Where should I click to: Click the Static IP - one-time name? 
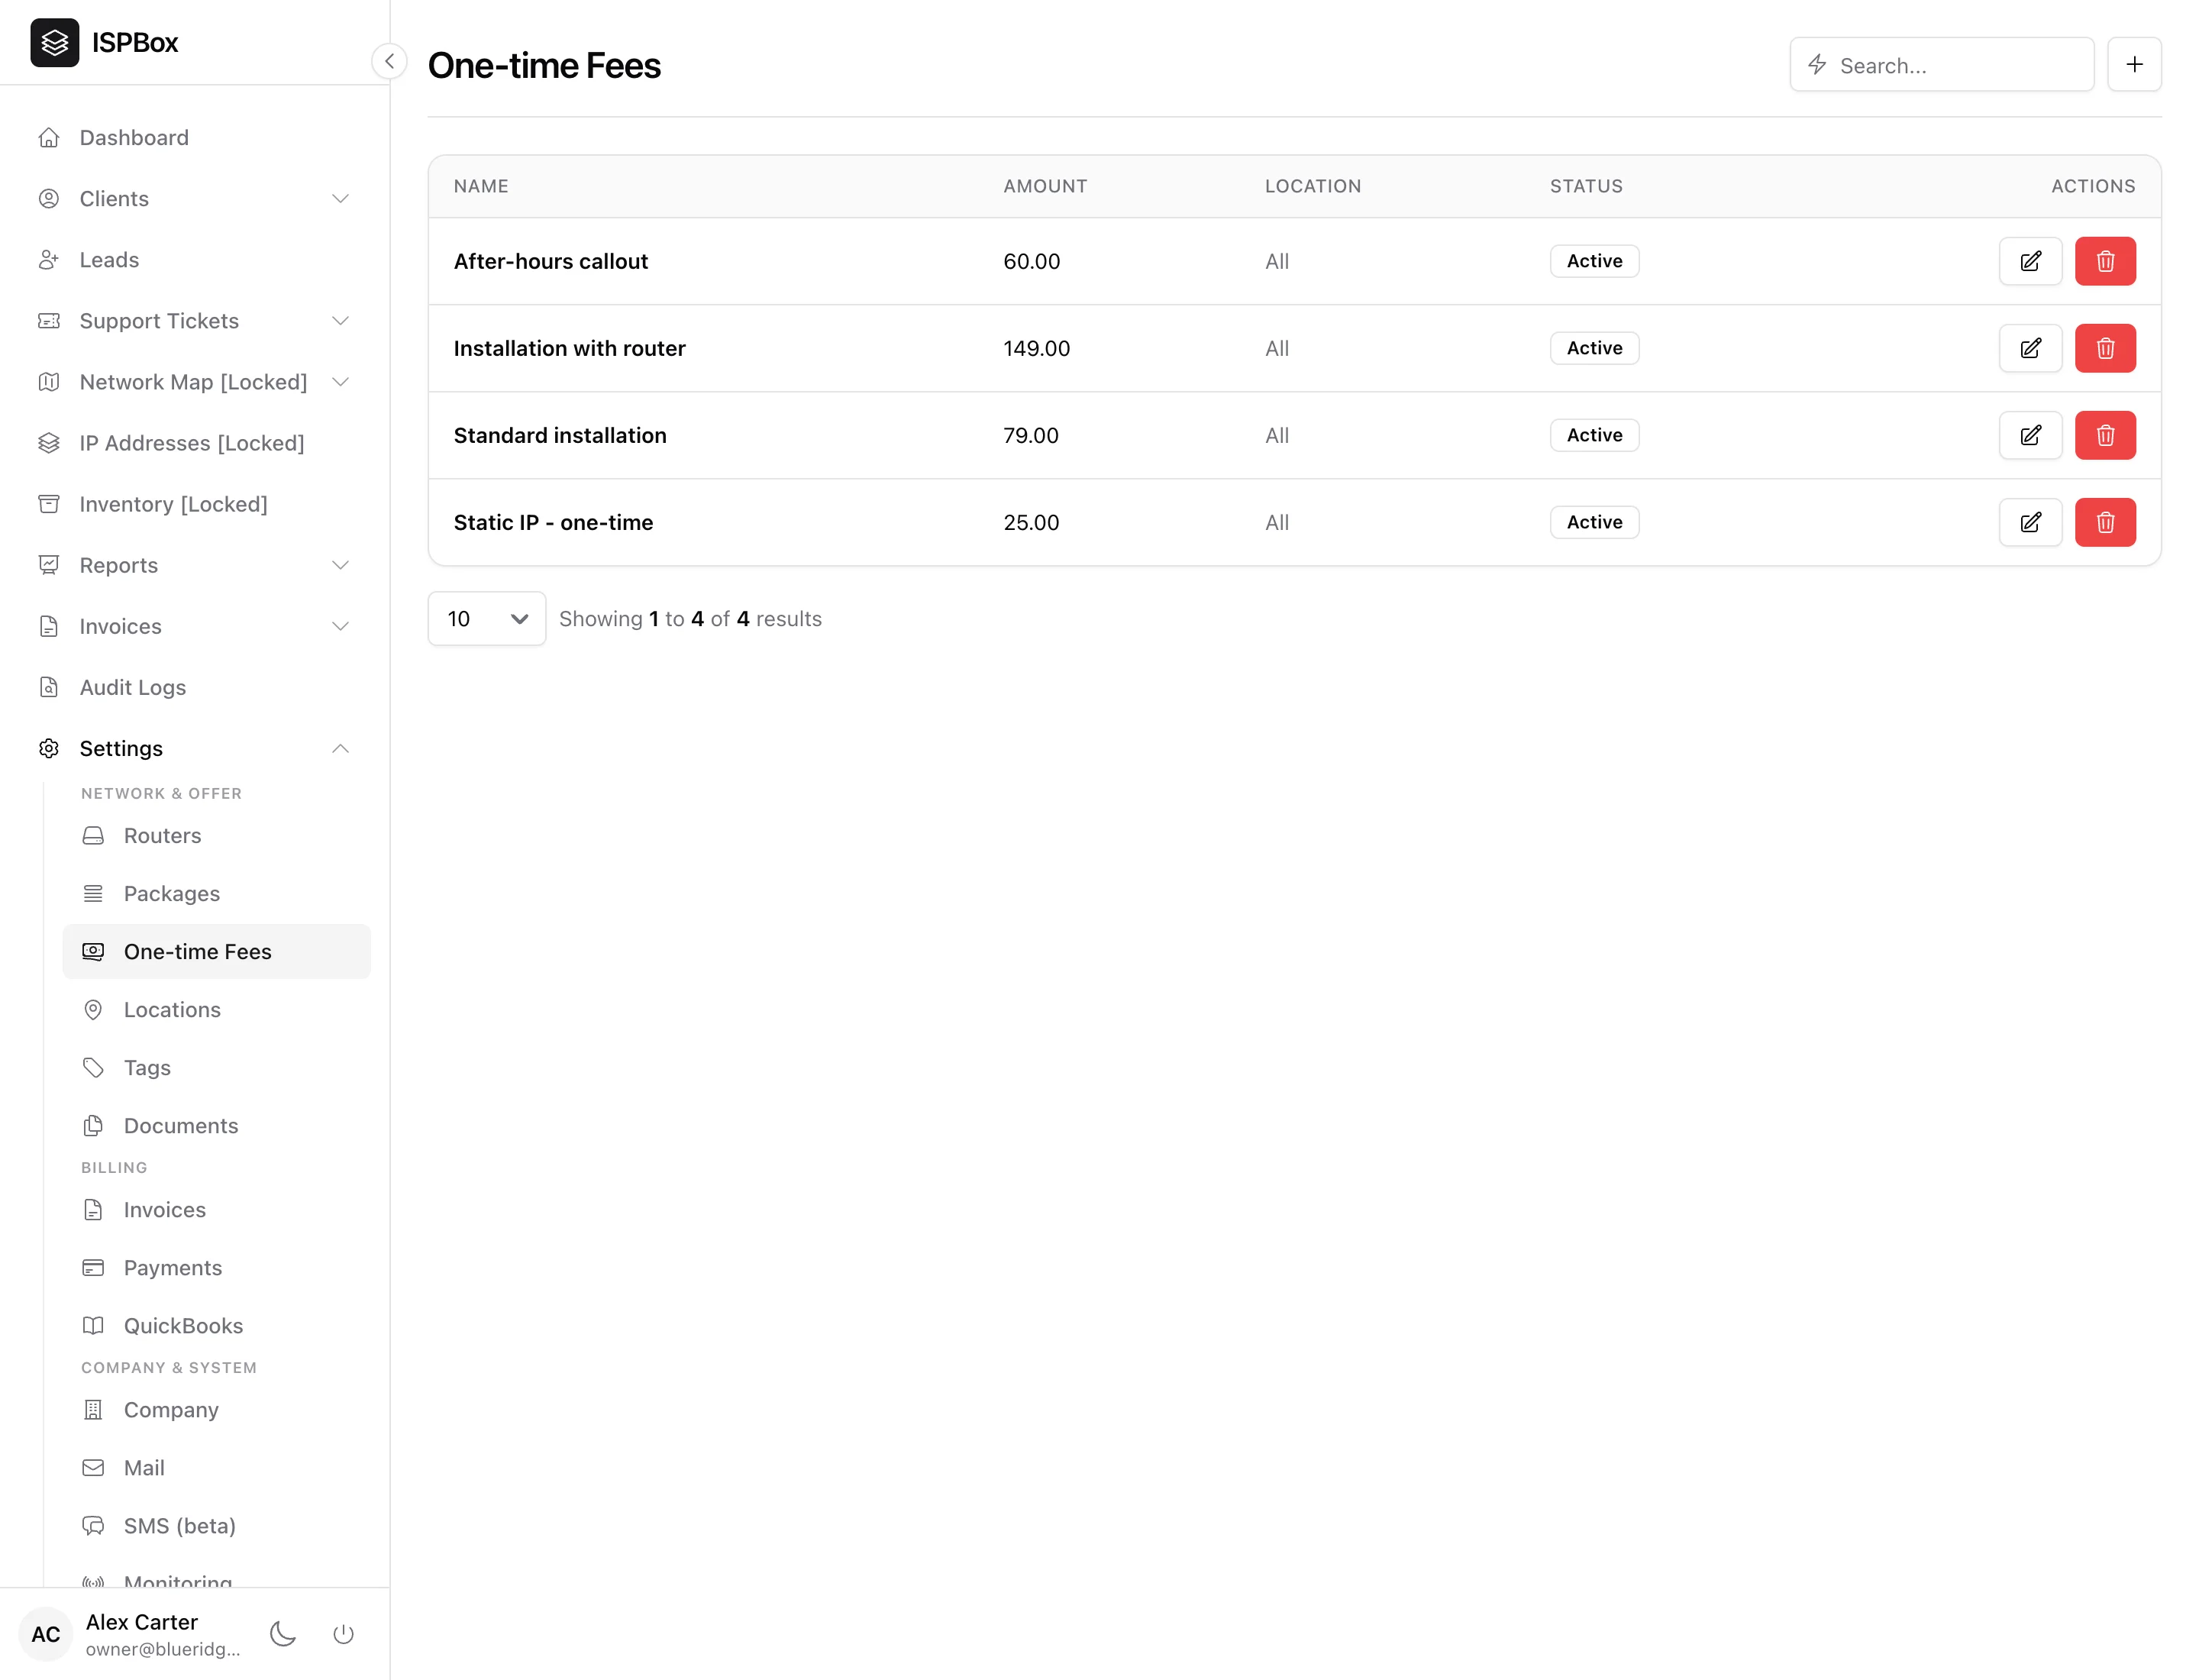(x=553, y=522)
